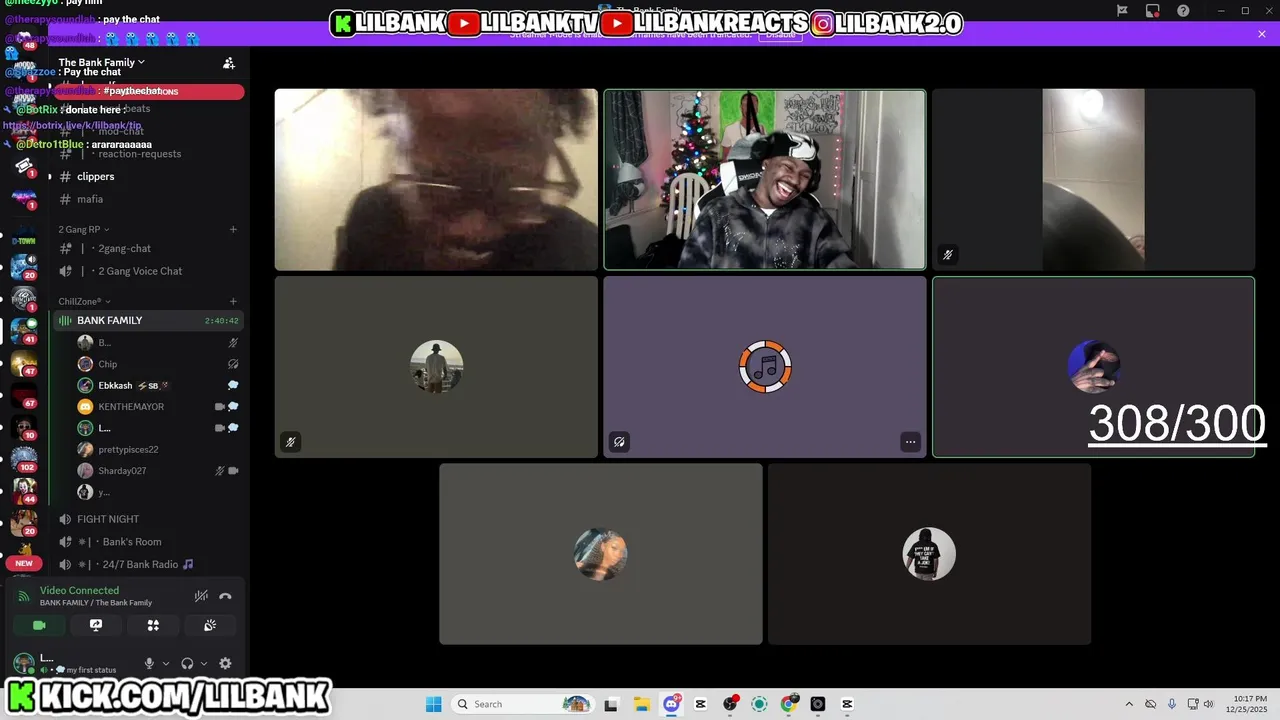Deafen using the headphones icon
Viewport: 1280px width, 720px height.
[187, 663]
